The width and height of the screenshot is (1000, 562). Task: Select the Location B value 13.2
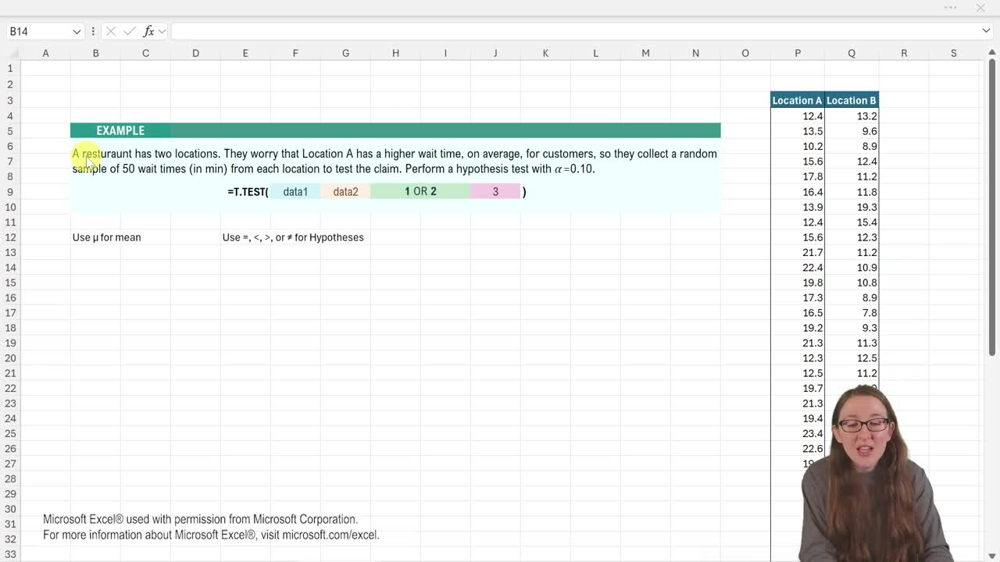click(x=851, y=116)
